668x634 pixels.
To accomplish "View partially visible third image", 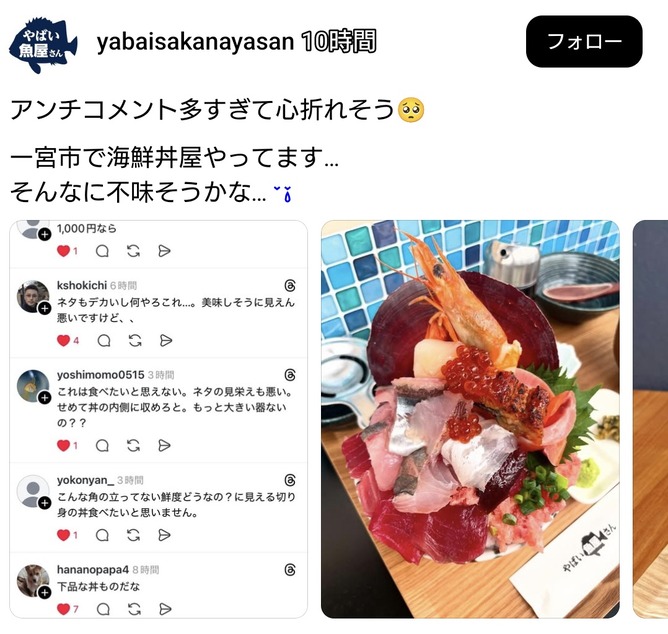I will [651, 419].
